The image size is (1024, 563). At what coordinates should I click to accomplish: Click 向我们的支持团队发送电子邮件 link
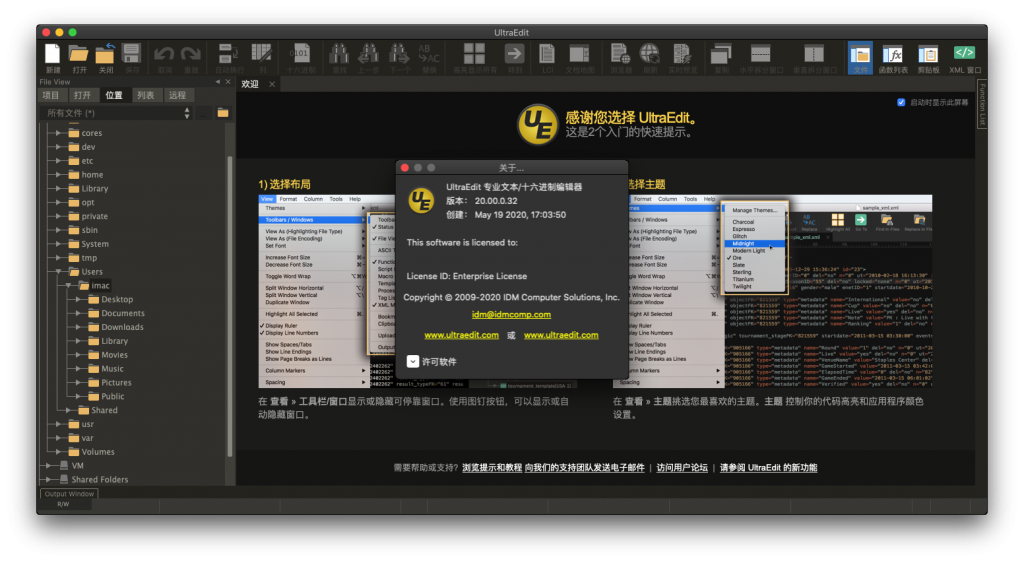[584, 468]
